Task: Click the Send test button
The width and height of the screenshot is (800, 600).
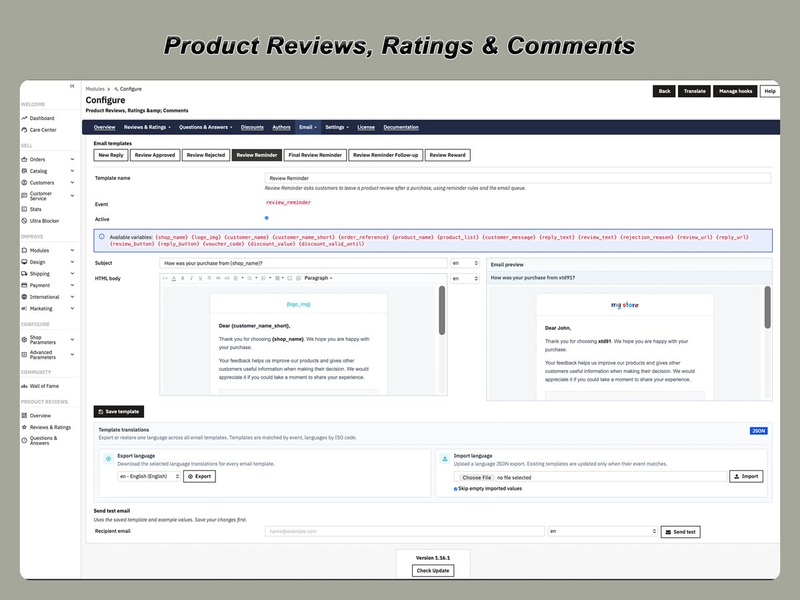Action: coord(681,532)
